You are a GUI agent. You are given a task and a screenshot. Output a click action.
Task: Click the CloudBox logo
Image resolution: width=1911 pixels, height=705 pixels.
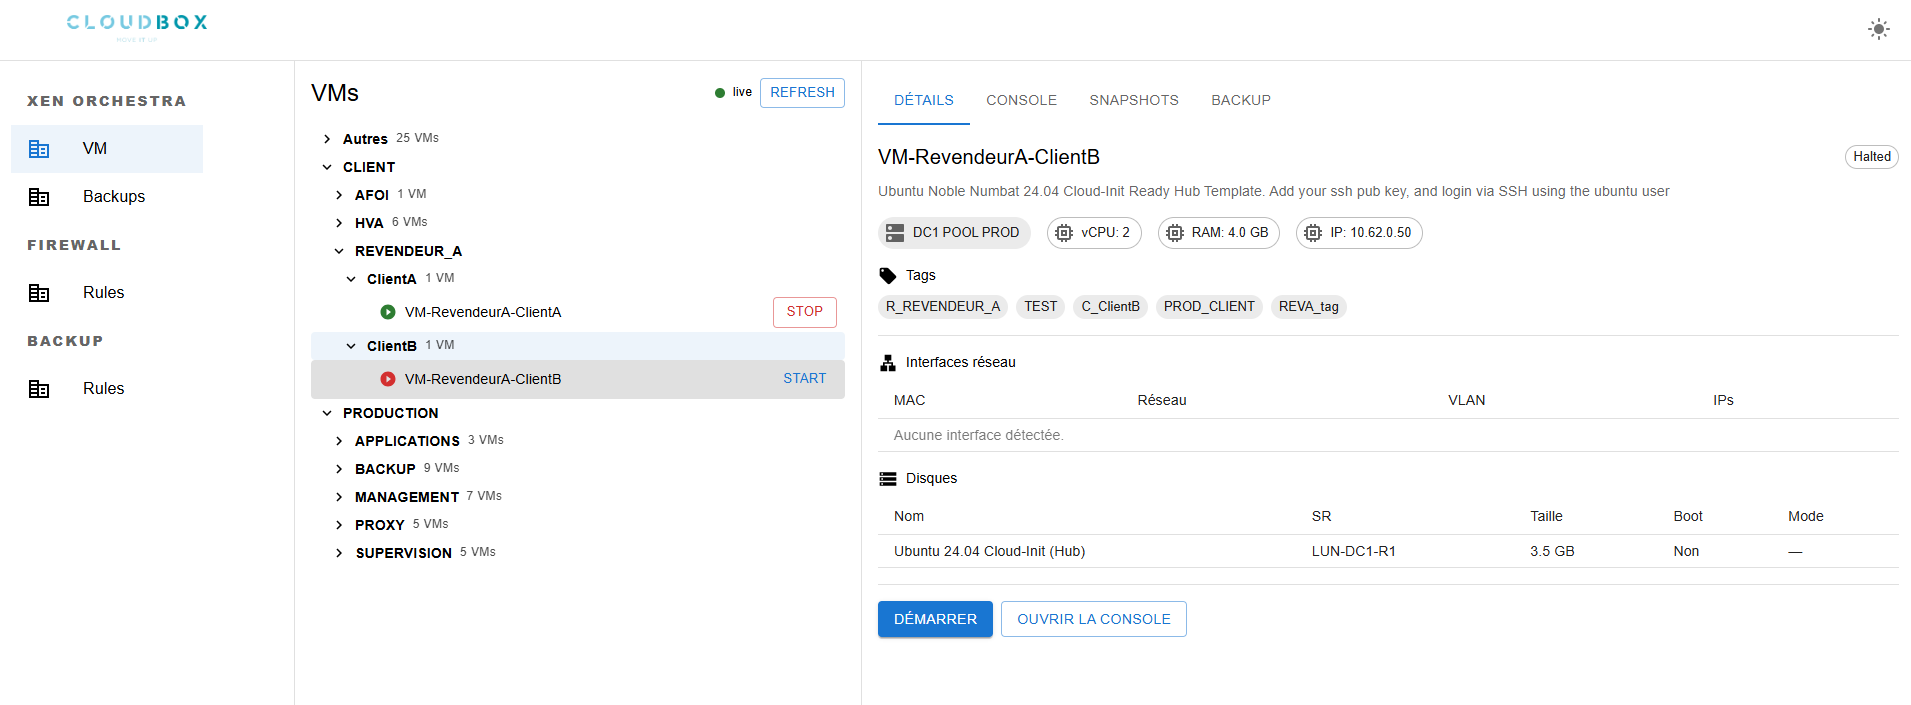click(x=137, y=24)
